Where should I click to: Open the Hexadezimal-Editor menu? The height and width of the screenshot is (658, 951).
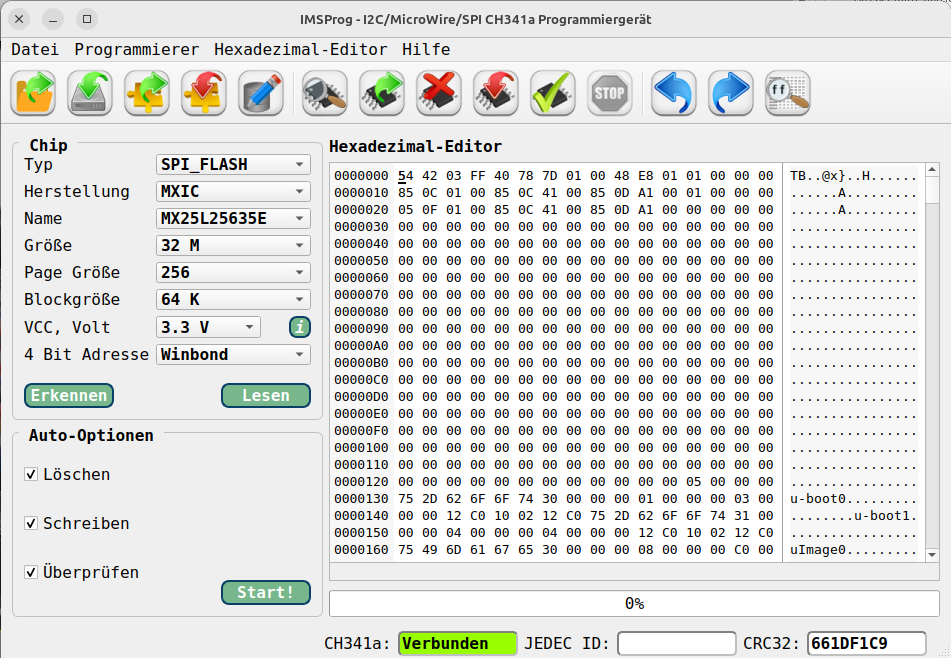300,50
